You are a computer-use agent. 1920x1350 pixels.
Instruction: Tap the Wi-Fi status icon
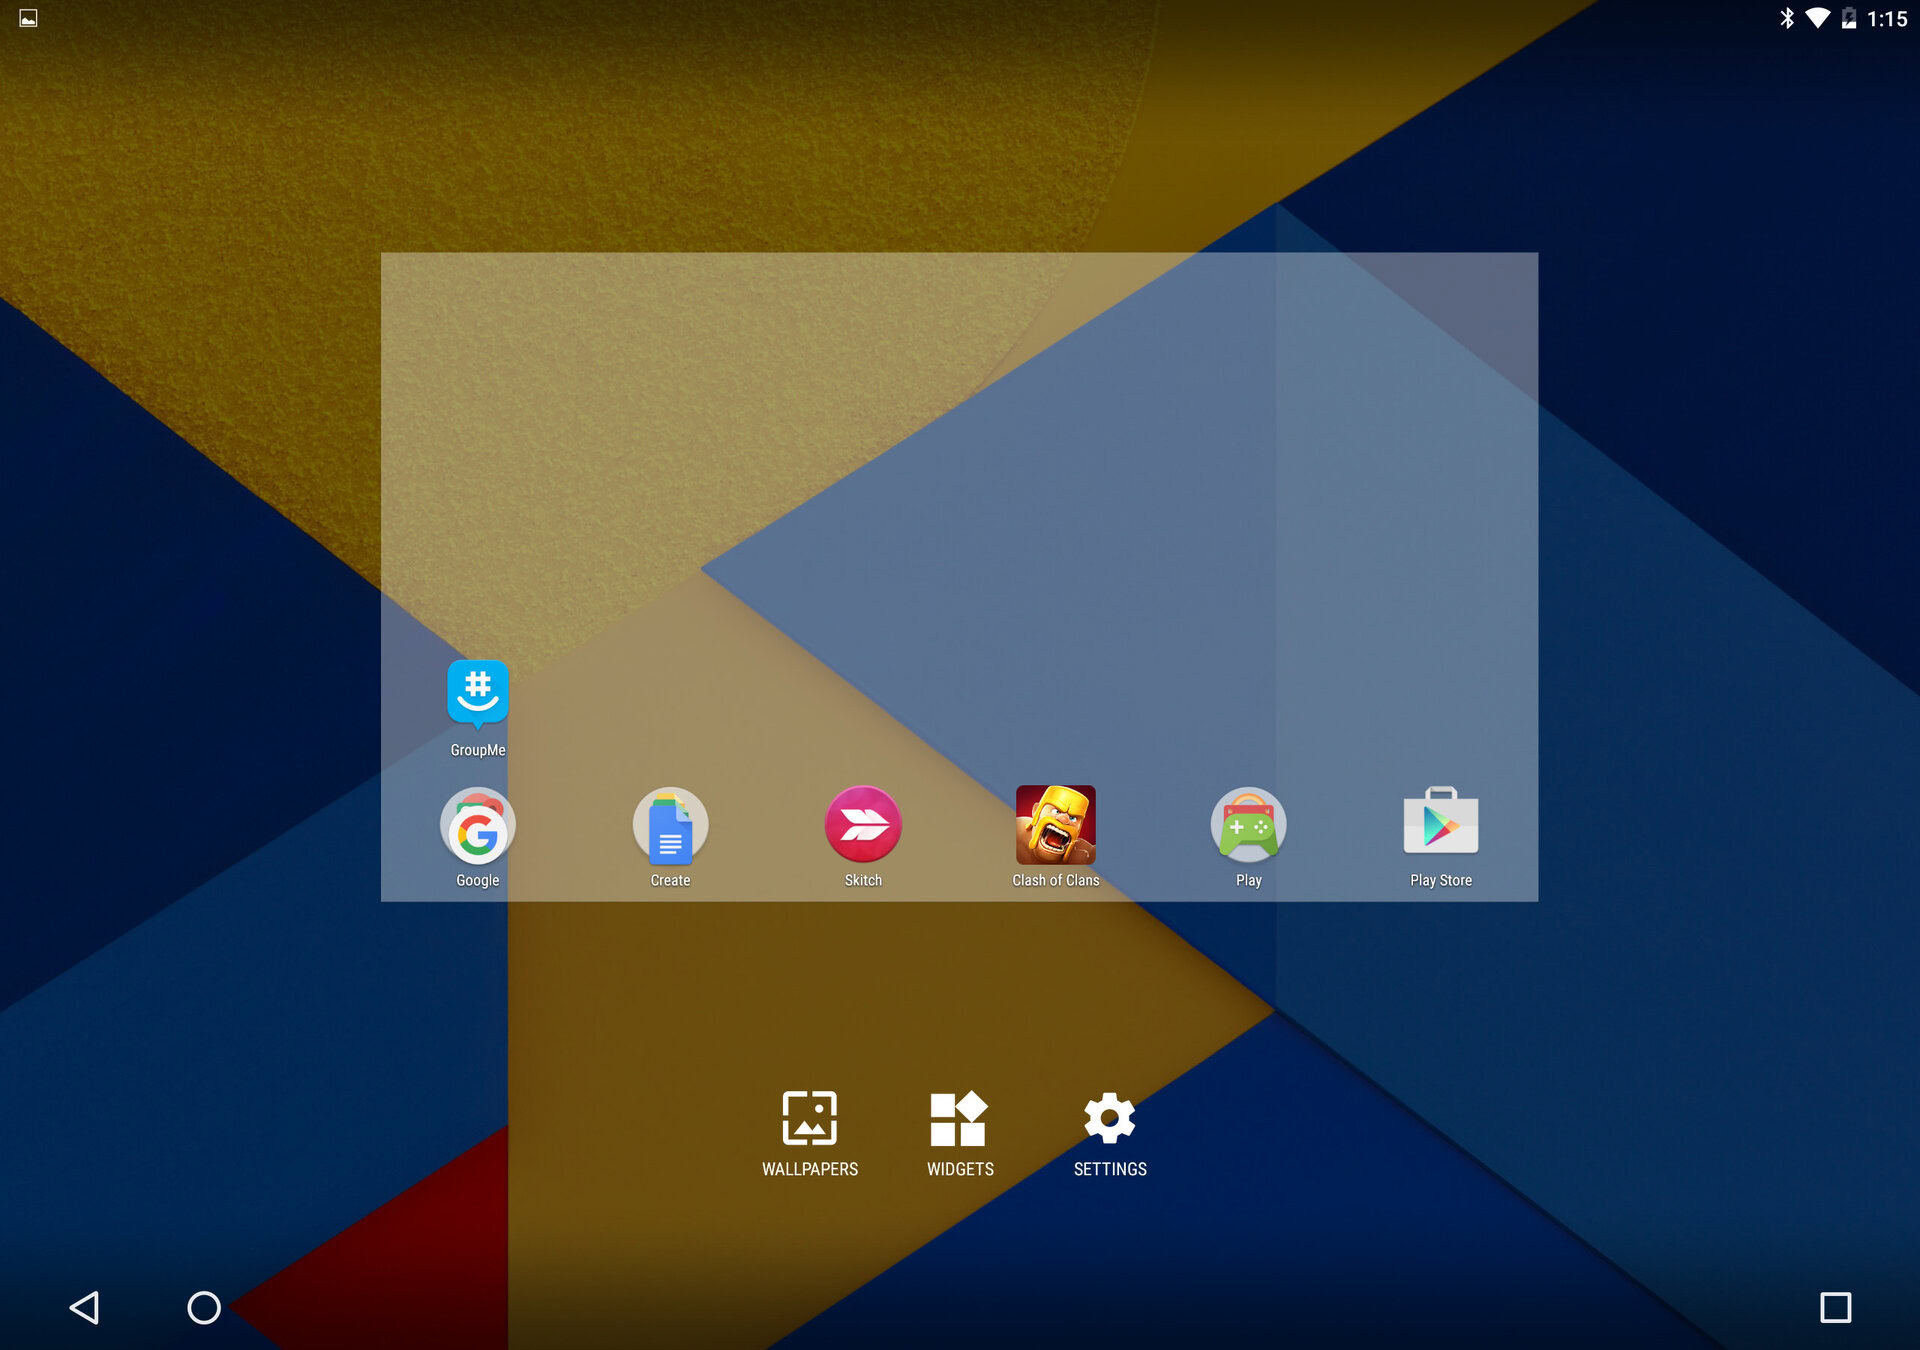tap(1817, 18)
